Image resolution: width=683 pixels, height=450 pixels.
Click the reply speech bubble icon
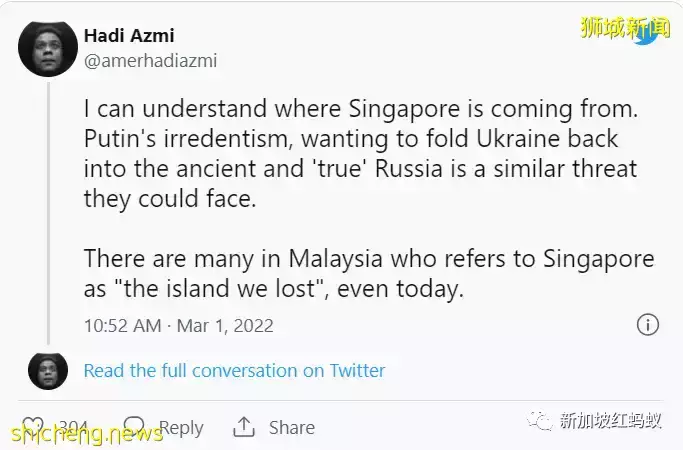coord(134,427)
